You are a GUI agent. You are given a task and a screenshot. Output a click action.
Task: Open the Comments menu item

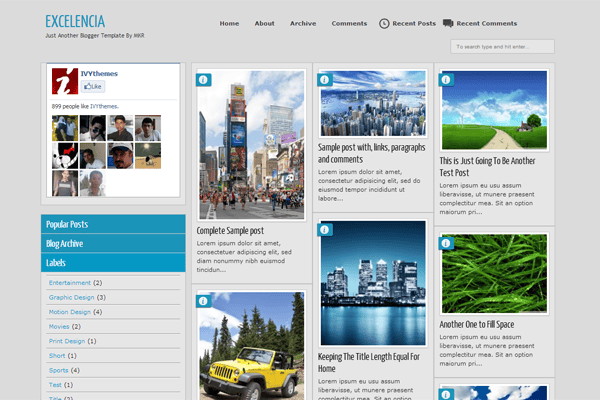pos(349,23)
